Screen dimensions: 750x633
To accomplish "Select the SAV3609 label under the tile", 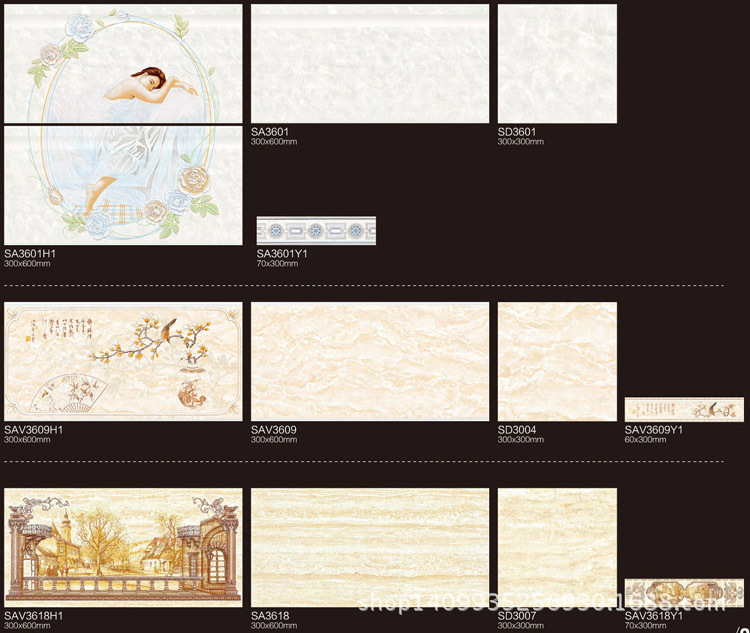I will tap(273, 430).
